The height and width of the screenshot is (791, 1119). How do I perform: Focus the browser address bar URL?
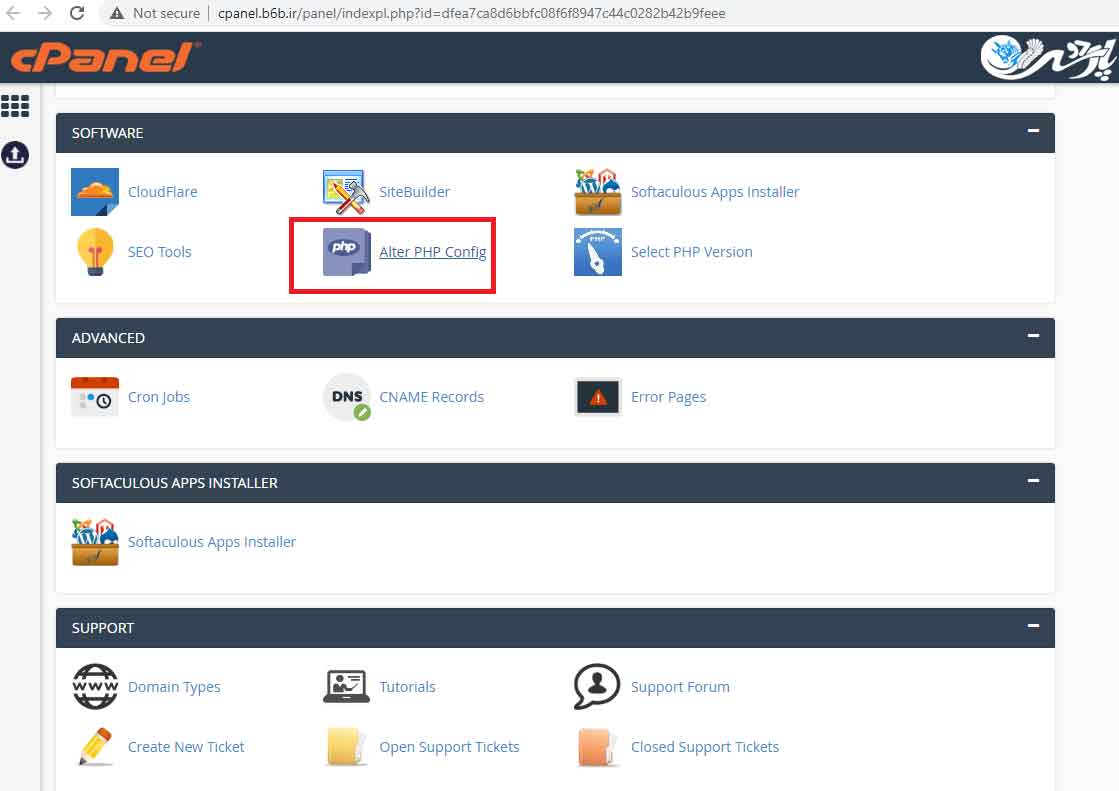[472, 13]
